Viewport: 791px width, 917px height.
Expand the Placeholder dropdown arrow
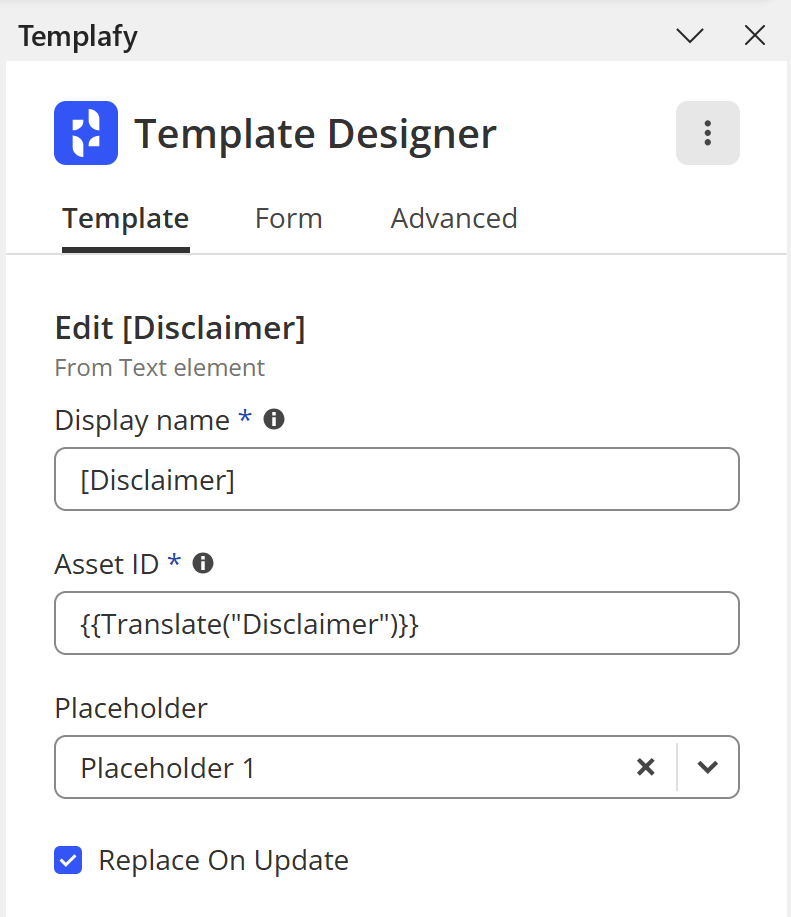pyautogui.click(x=707, y=767)
